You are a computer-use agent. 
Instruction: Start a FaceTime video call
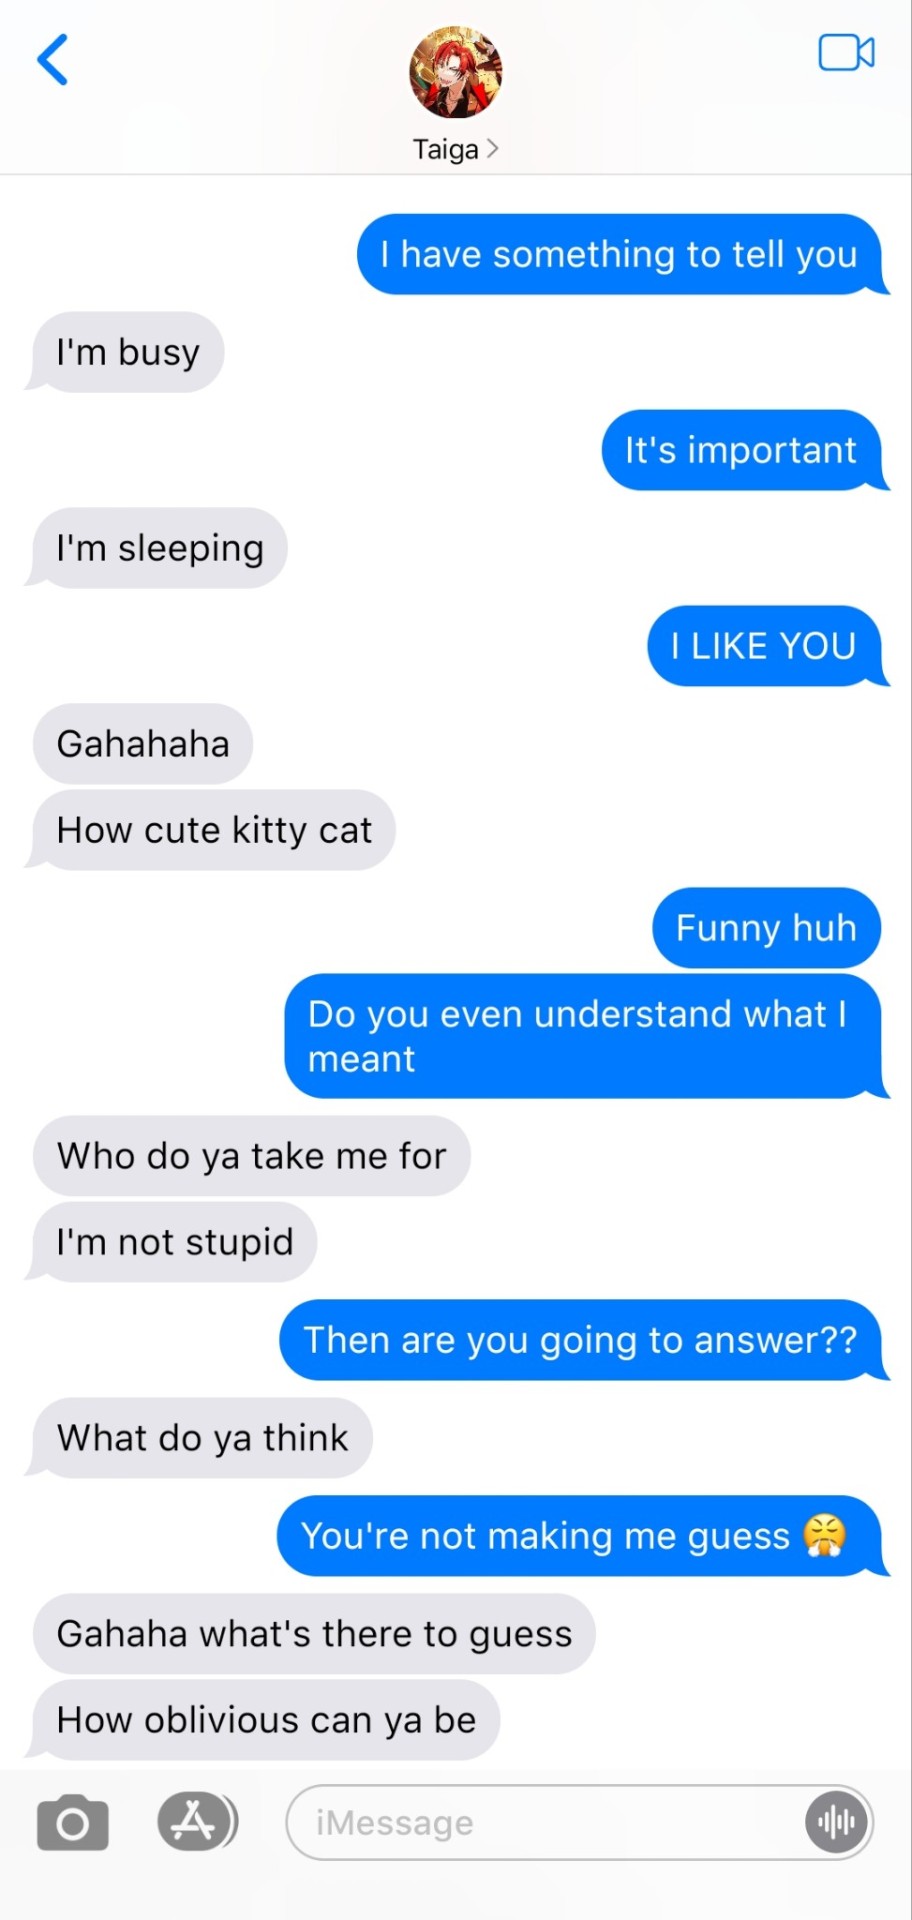point(846,53)
